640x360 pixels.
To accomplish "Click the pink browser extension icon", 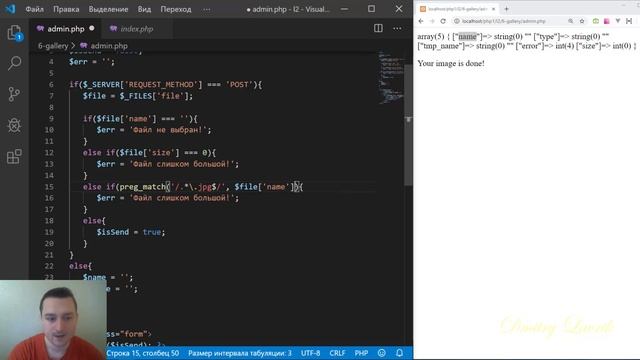I will pyautogui.click(x=607, y=21).
